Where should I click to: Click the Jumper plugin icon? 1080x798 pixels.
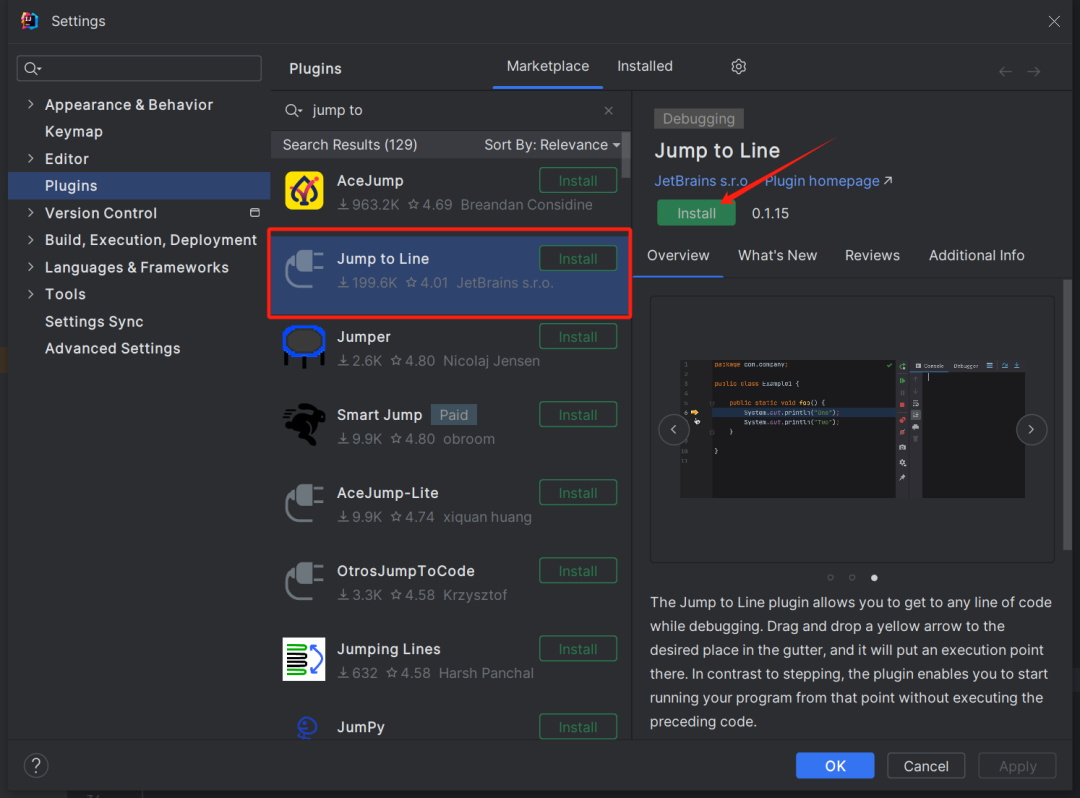coord(304,345)
